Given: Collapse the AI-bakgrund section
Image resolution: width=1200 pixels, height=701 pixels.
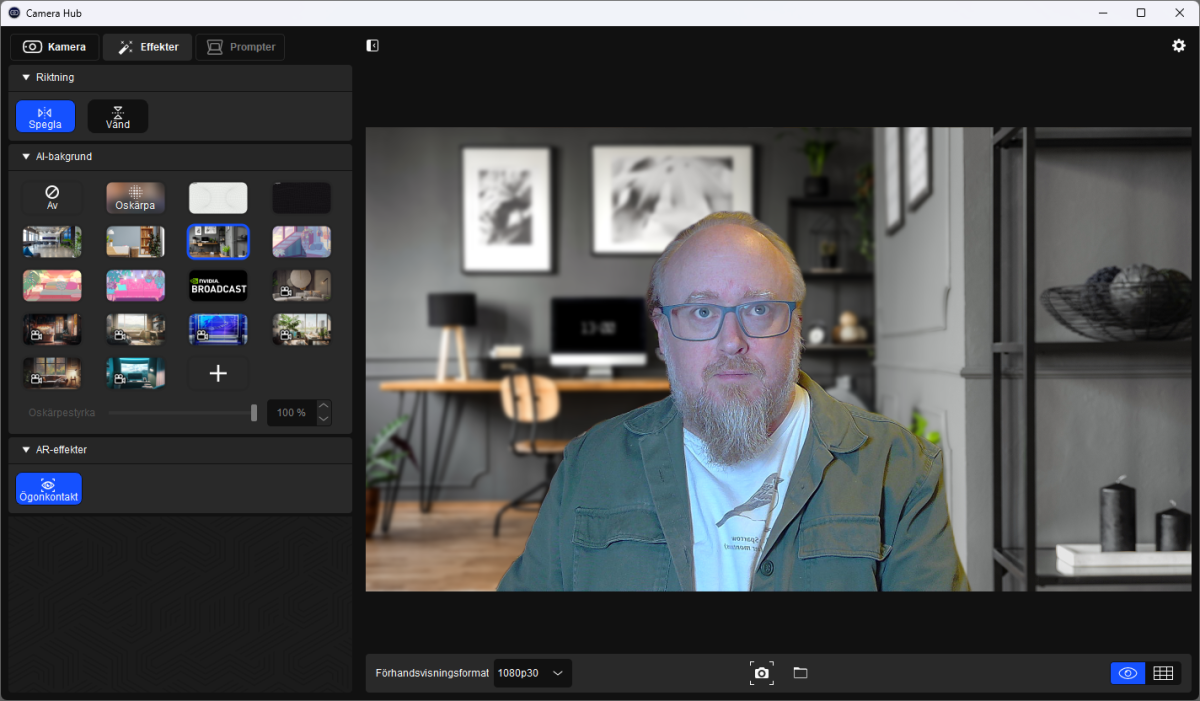Looking at the screenshot, I should pos(25,157).
